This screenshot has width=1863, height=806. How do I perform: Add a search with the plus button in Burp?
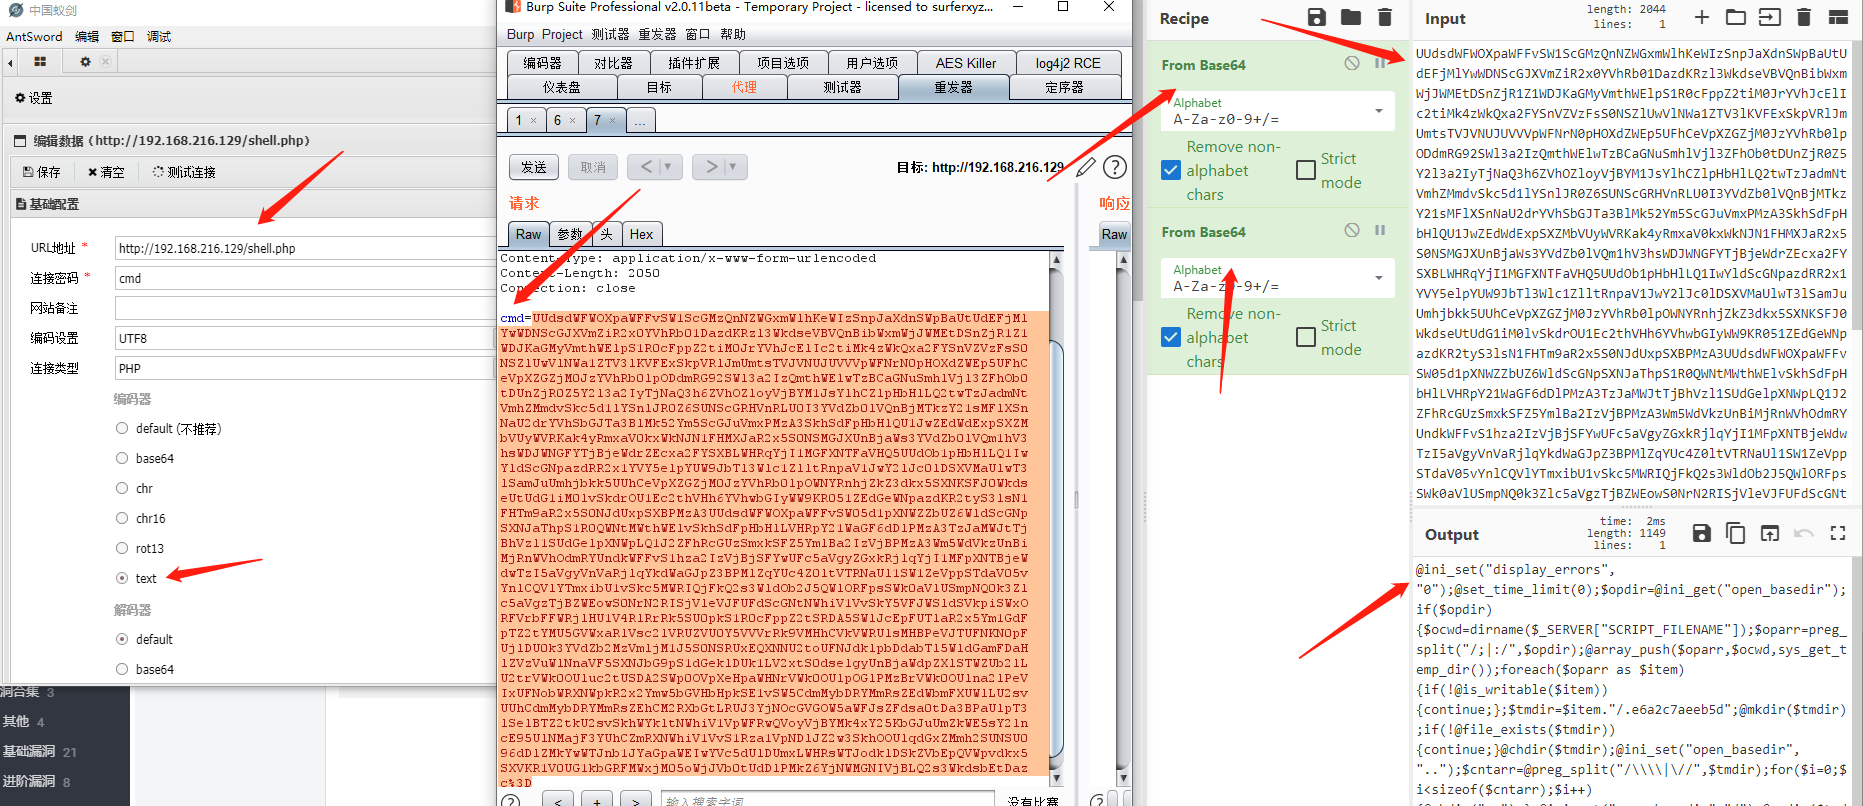tap(597, 800)
